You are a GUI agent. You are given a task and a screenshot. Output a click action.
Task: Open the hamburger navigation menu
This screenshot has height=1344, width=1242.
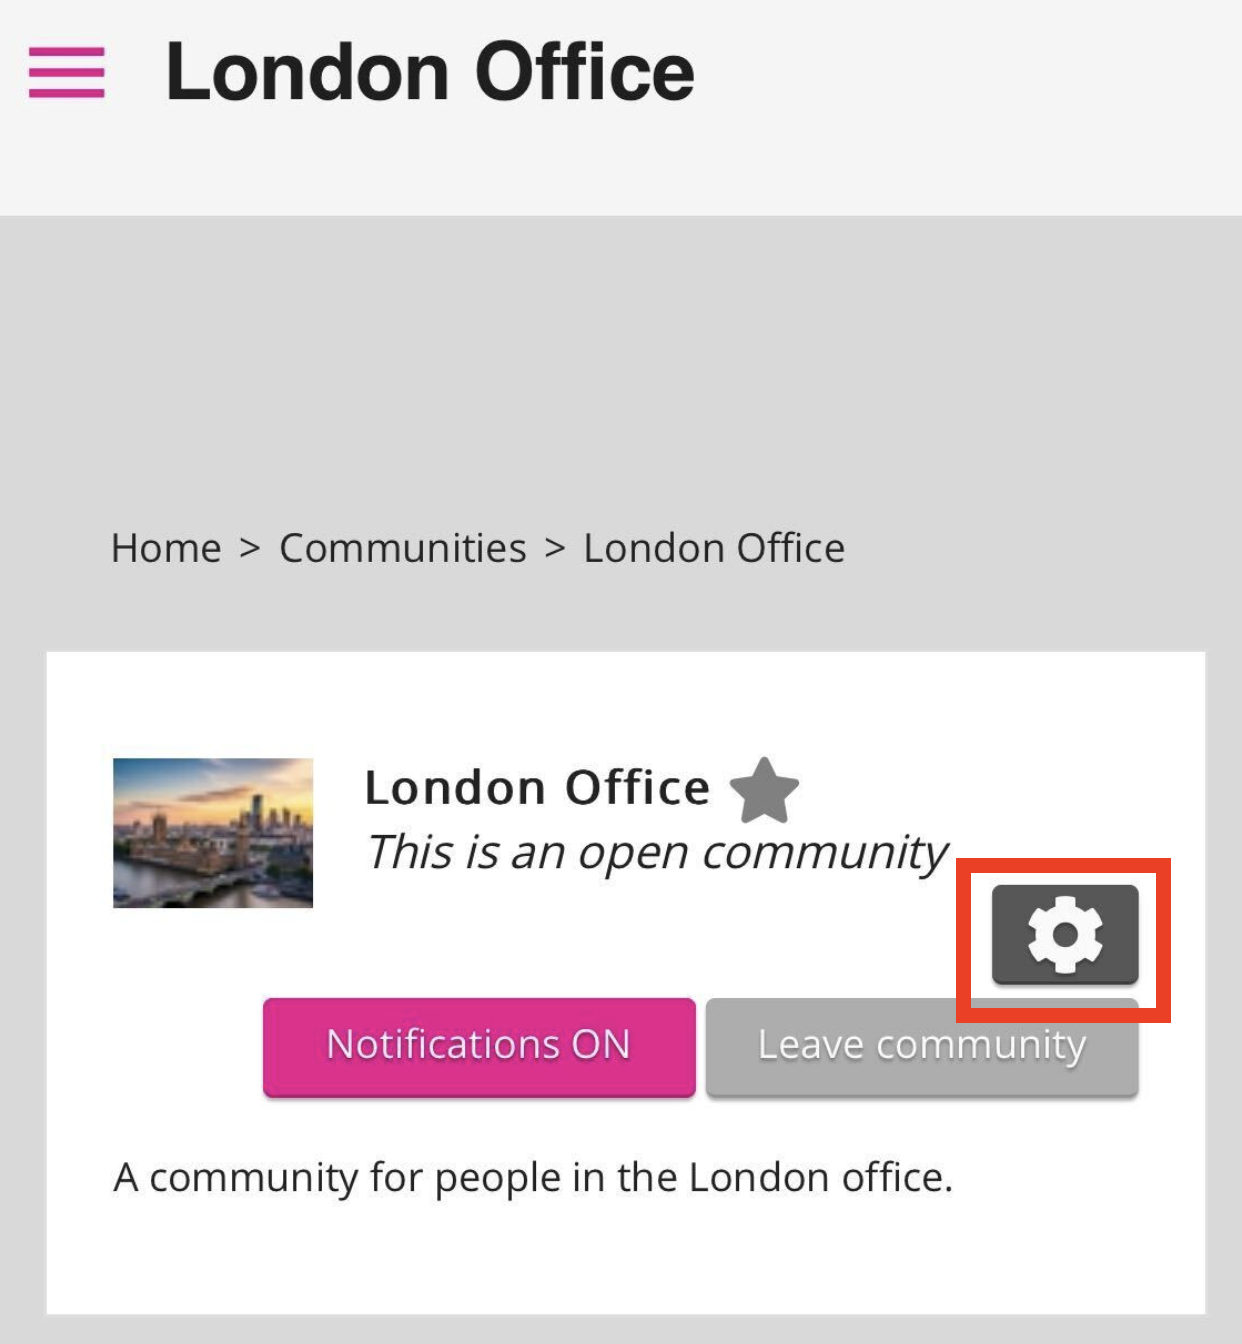point(66,73)
